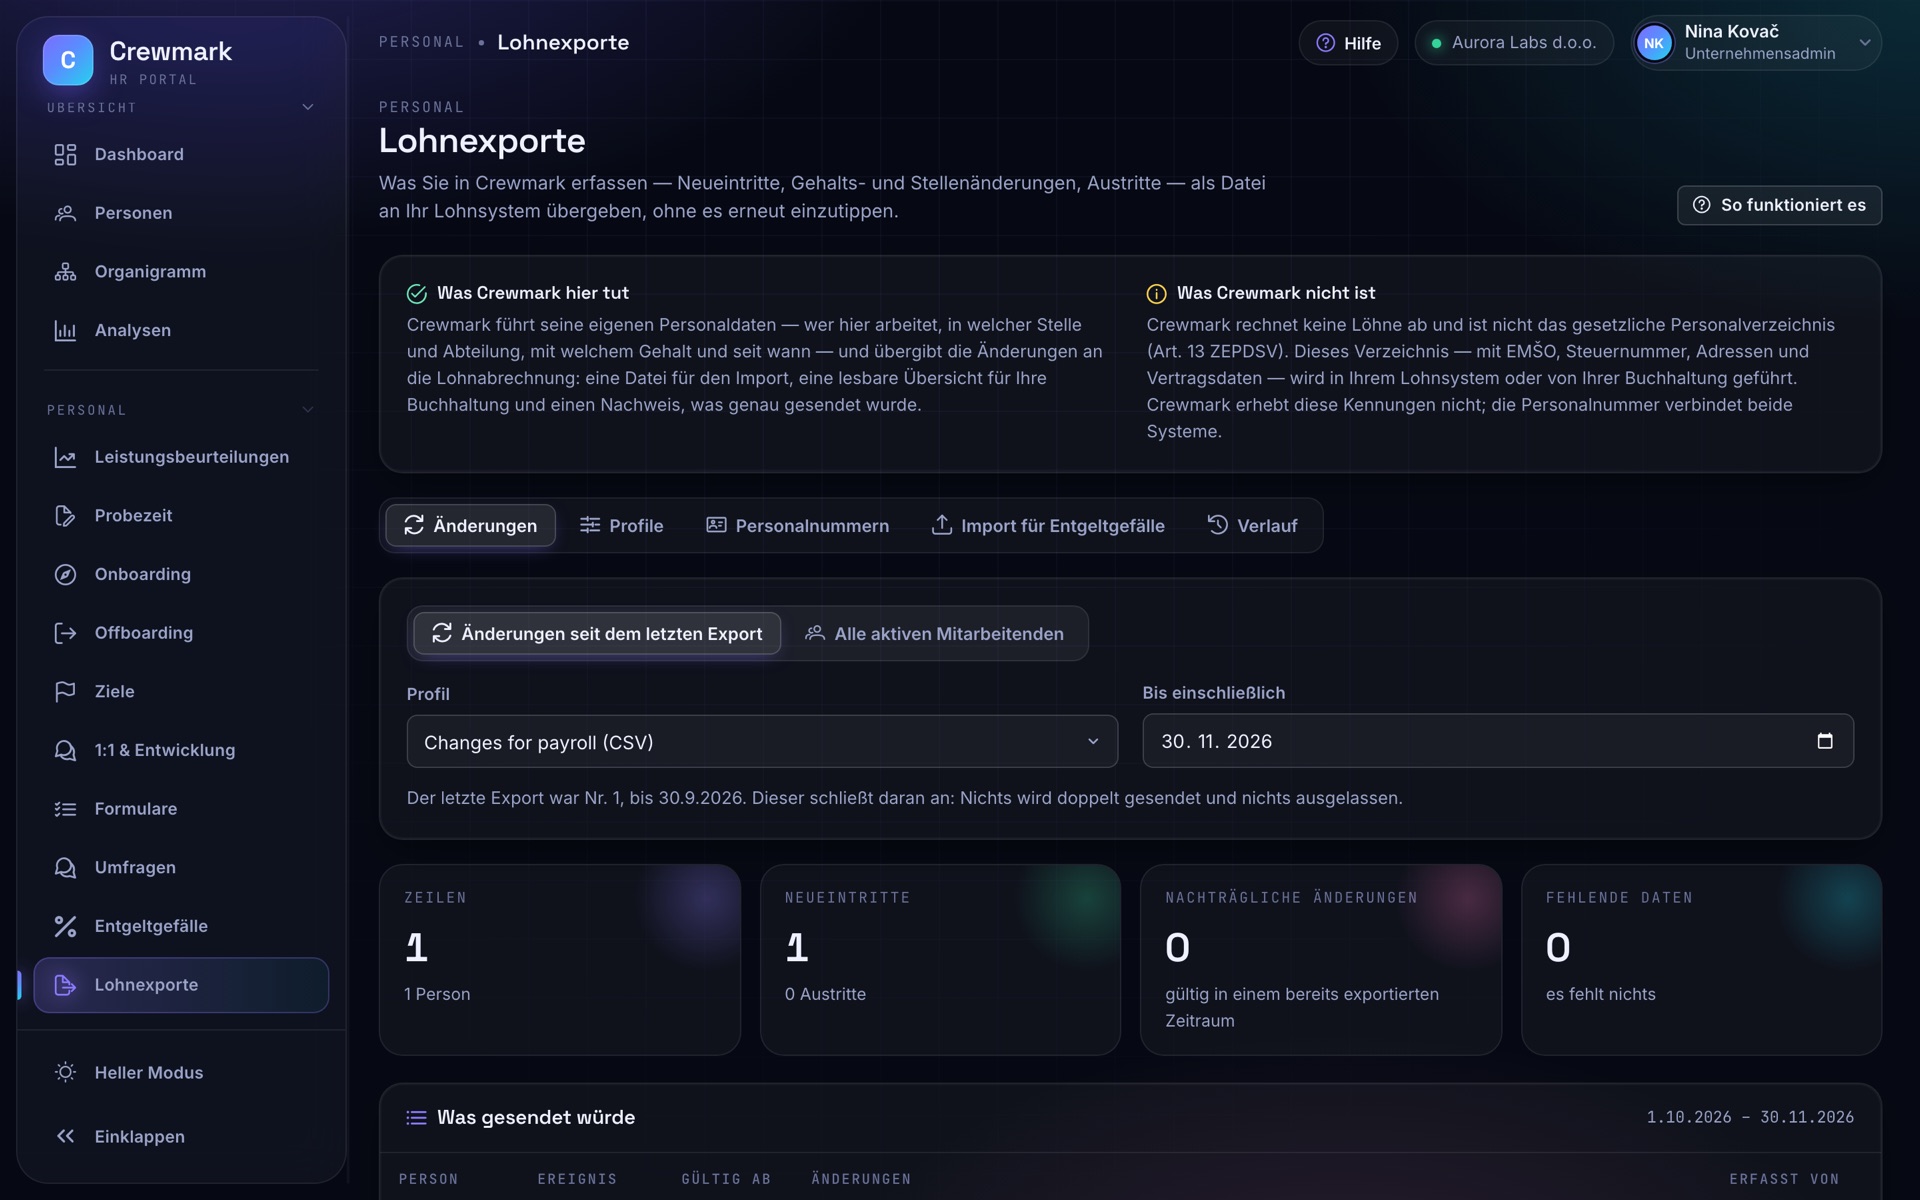Click the Neueintritte stat card
The width and height of the screenshot is (1920, 1200).
click(x=940, y=960)
